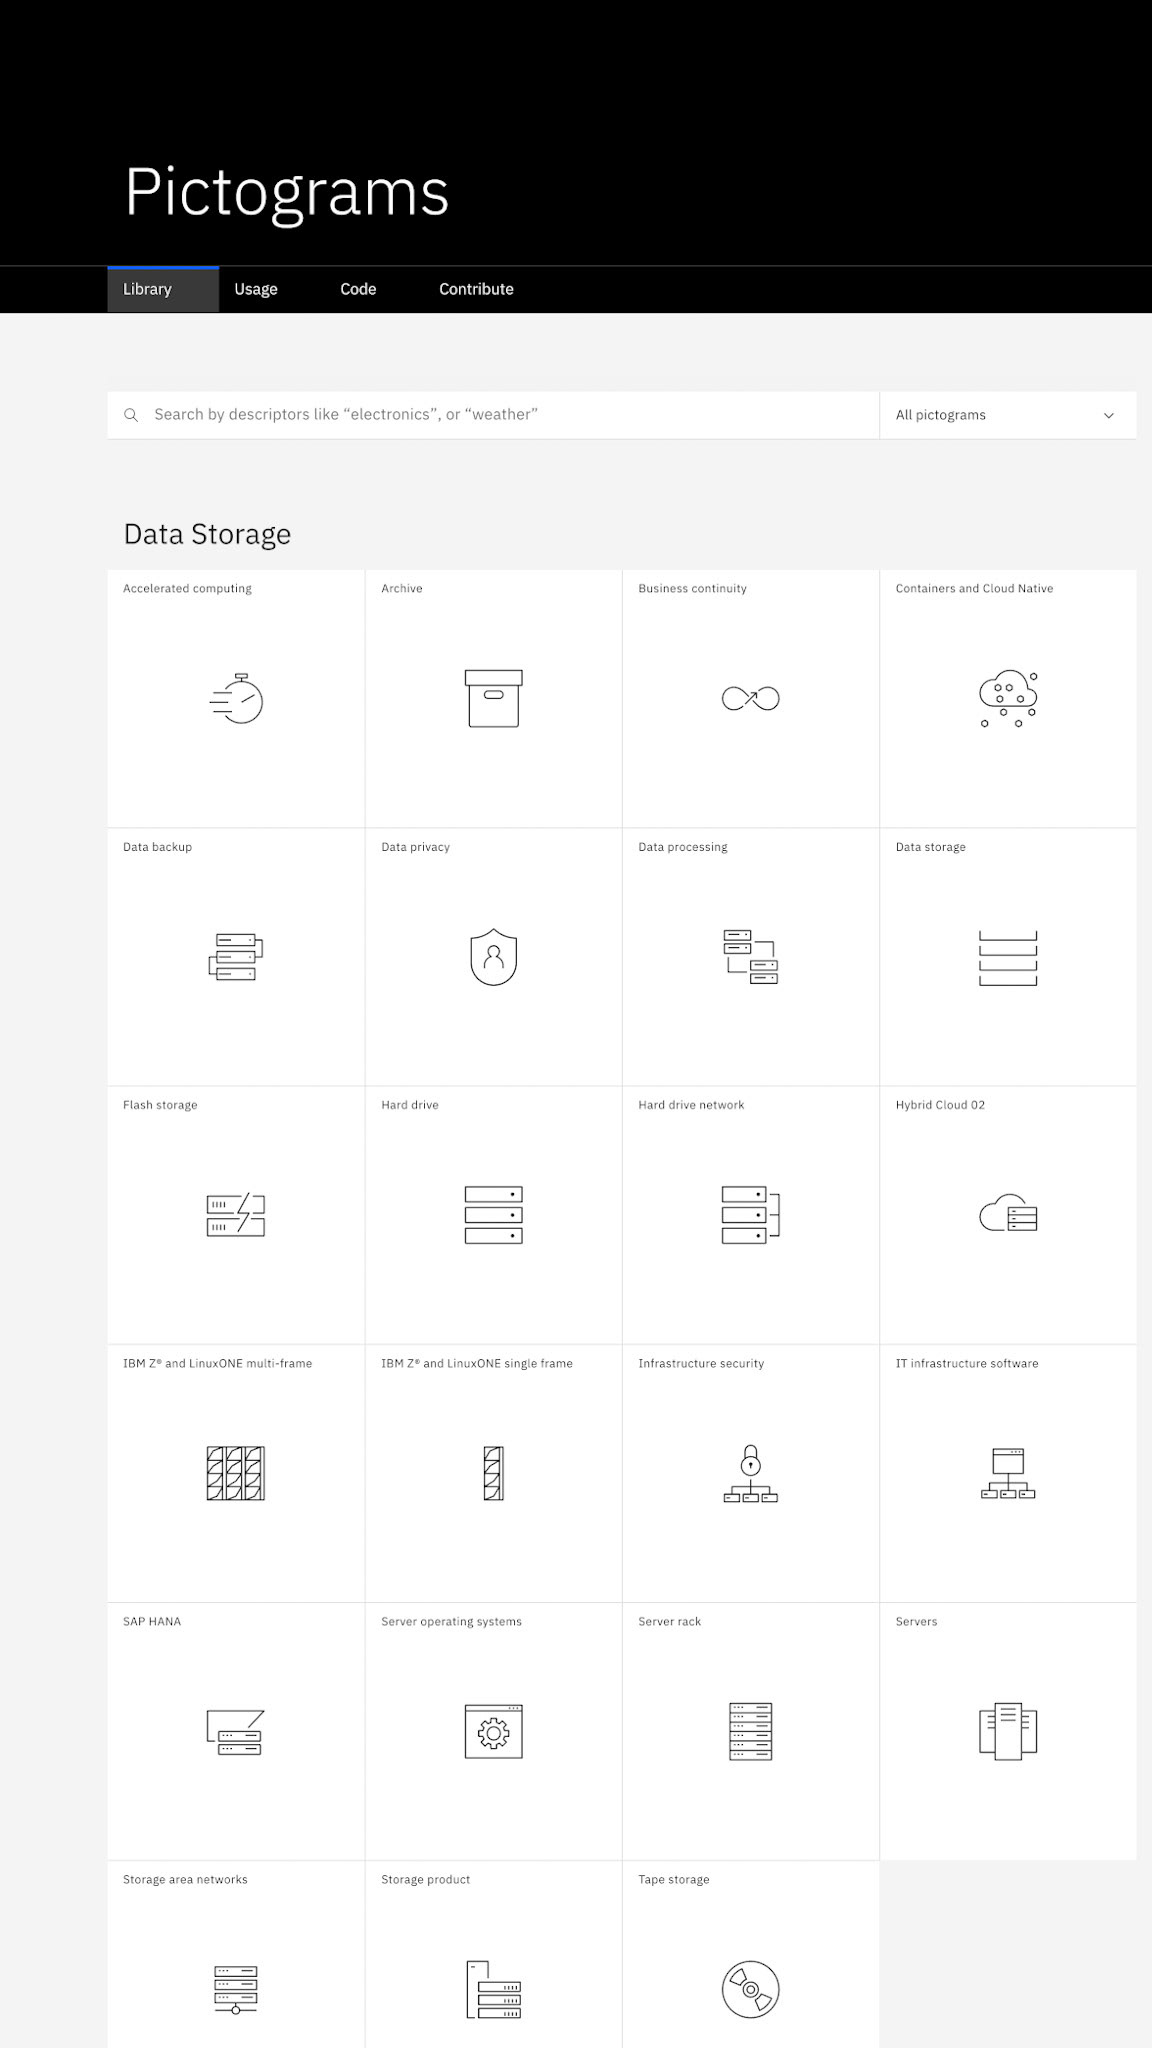Click the 'Pictograms' page title
This screenshot has height=2048, width=1152.
coord(287,192)
